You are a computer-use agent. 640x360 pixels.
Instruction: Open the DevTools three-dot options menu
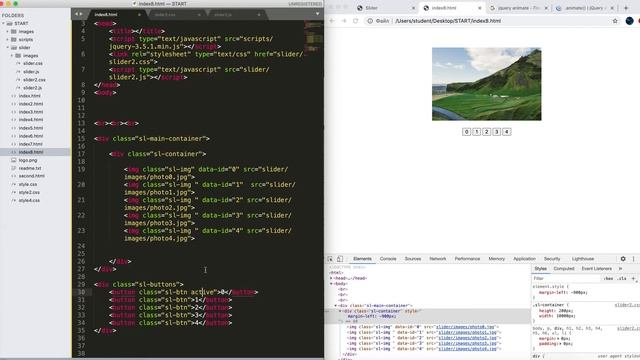click(x=633, y=259)
